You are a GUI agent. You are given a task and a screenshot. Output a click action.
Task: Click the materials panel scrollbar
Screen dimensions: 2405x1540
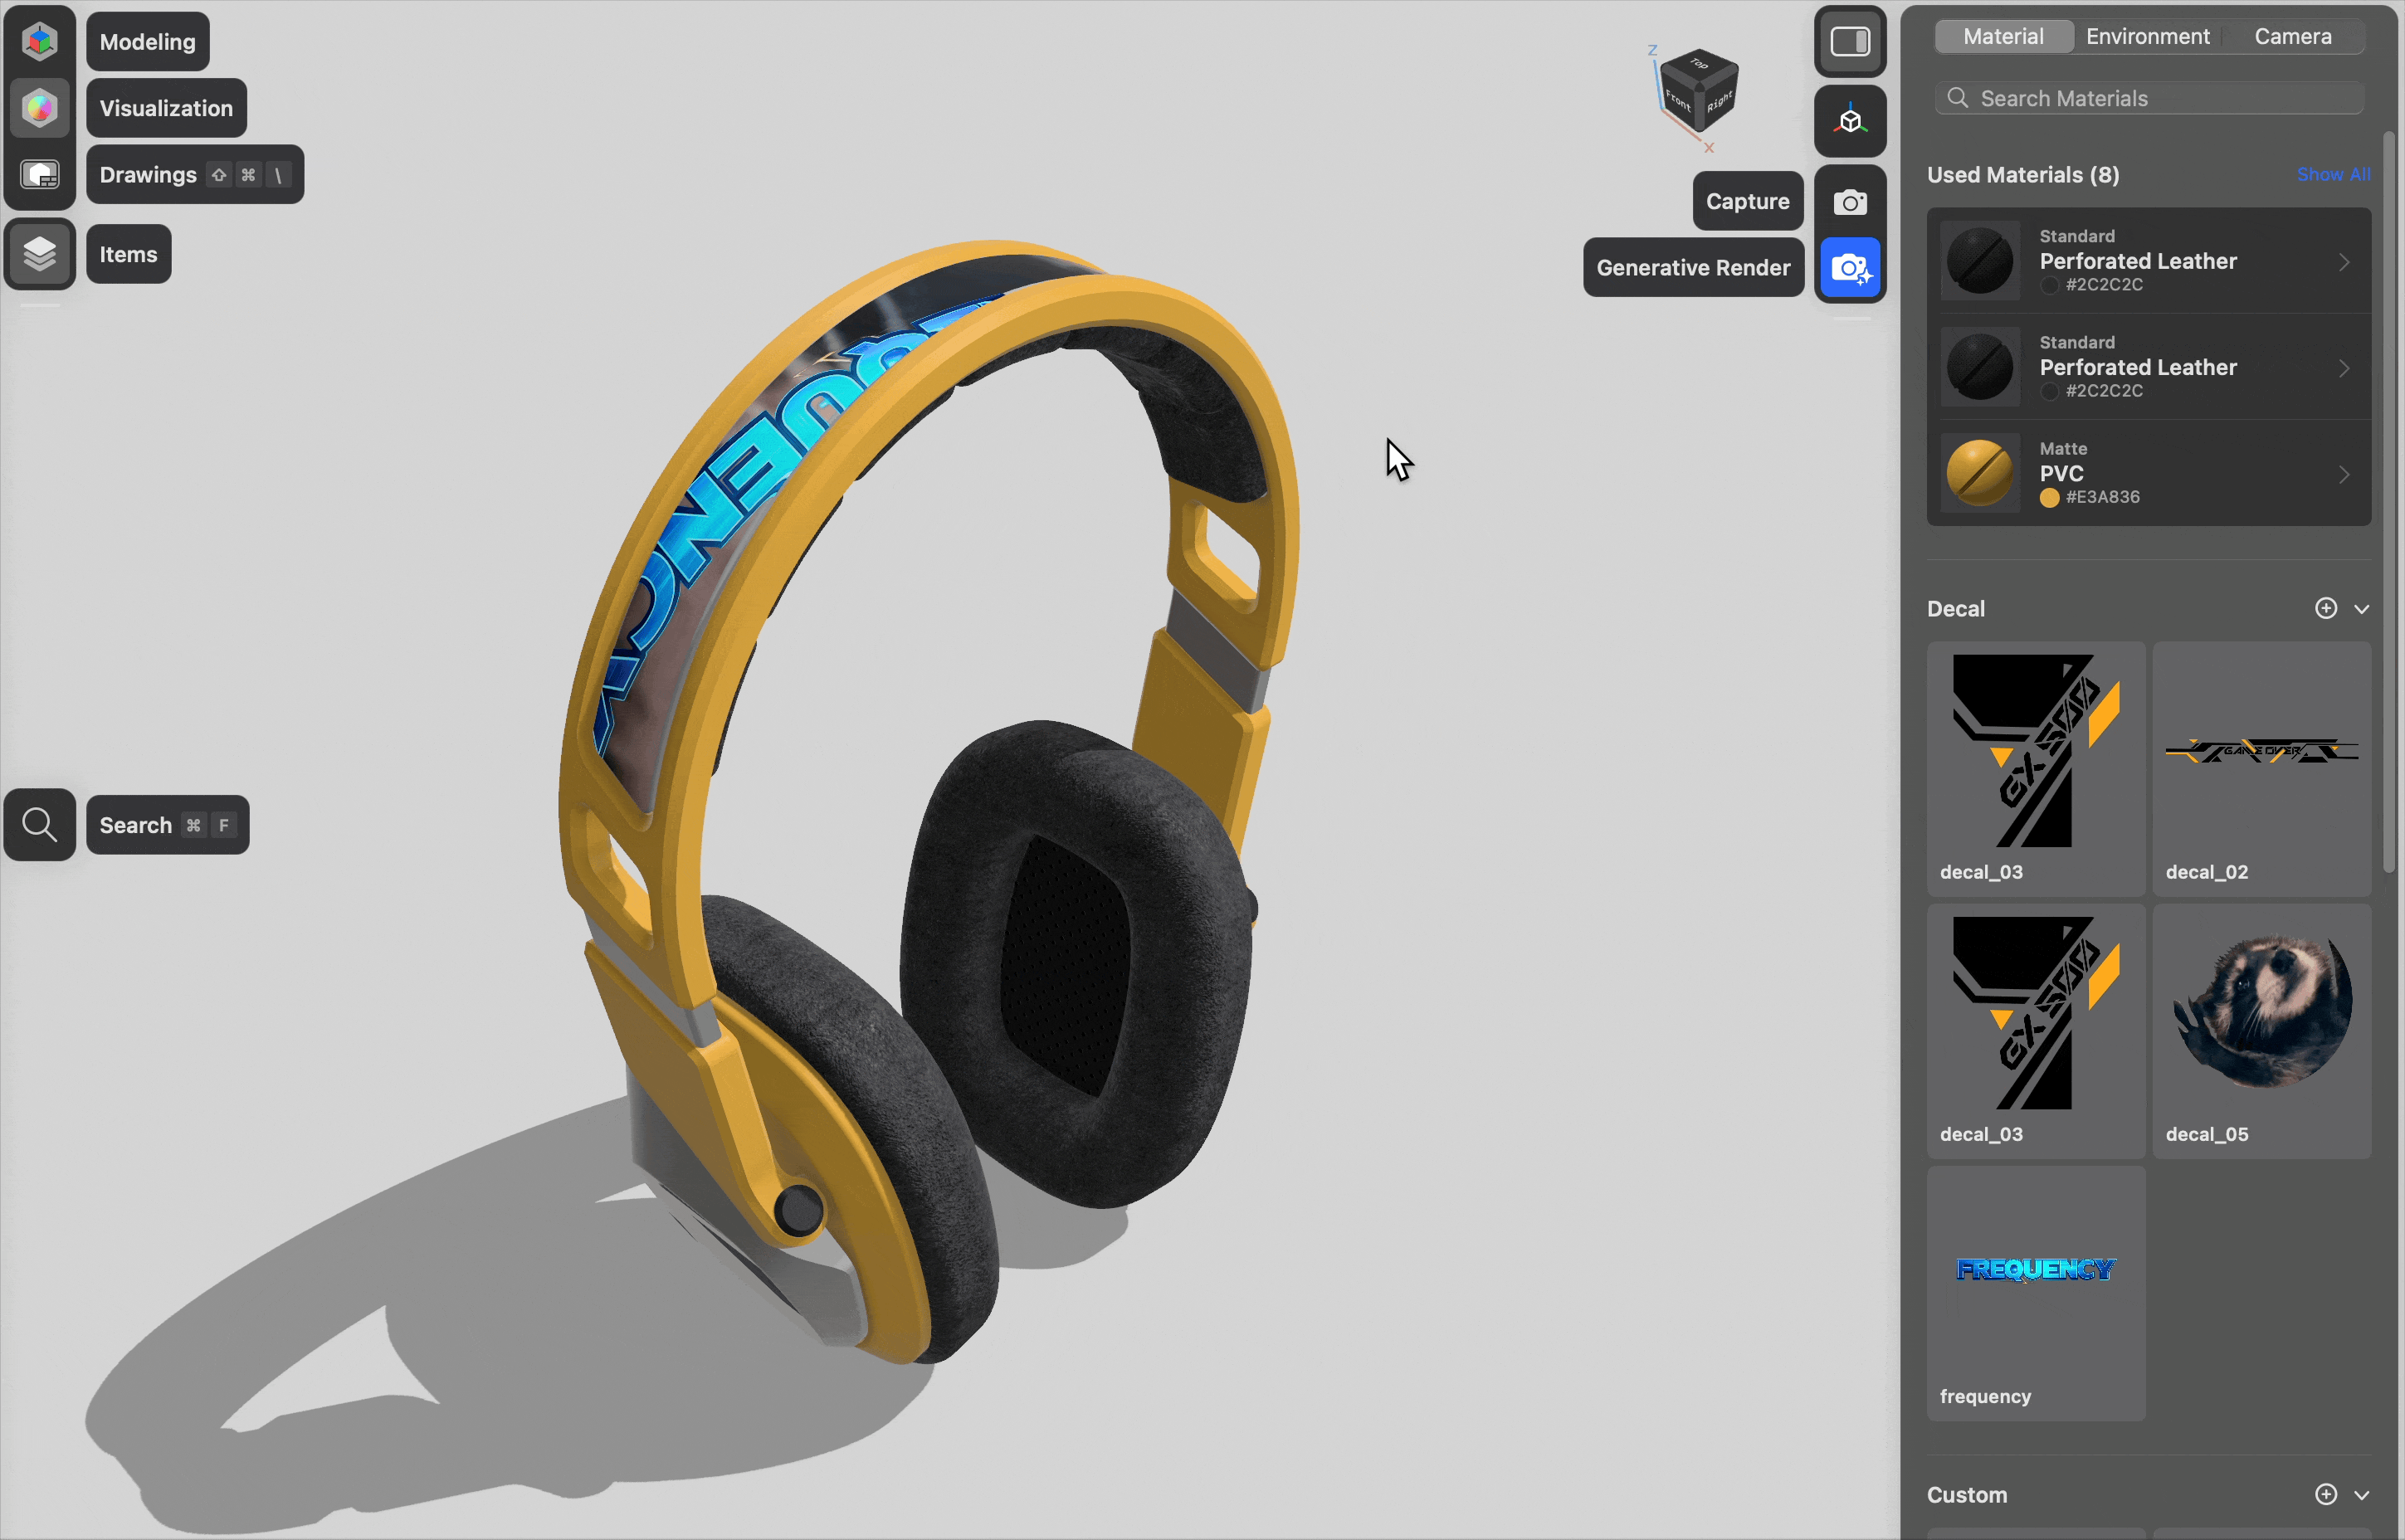2388,502
